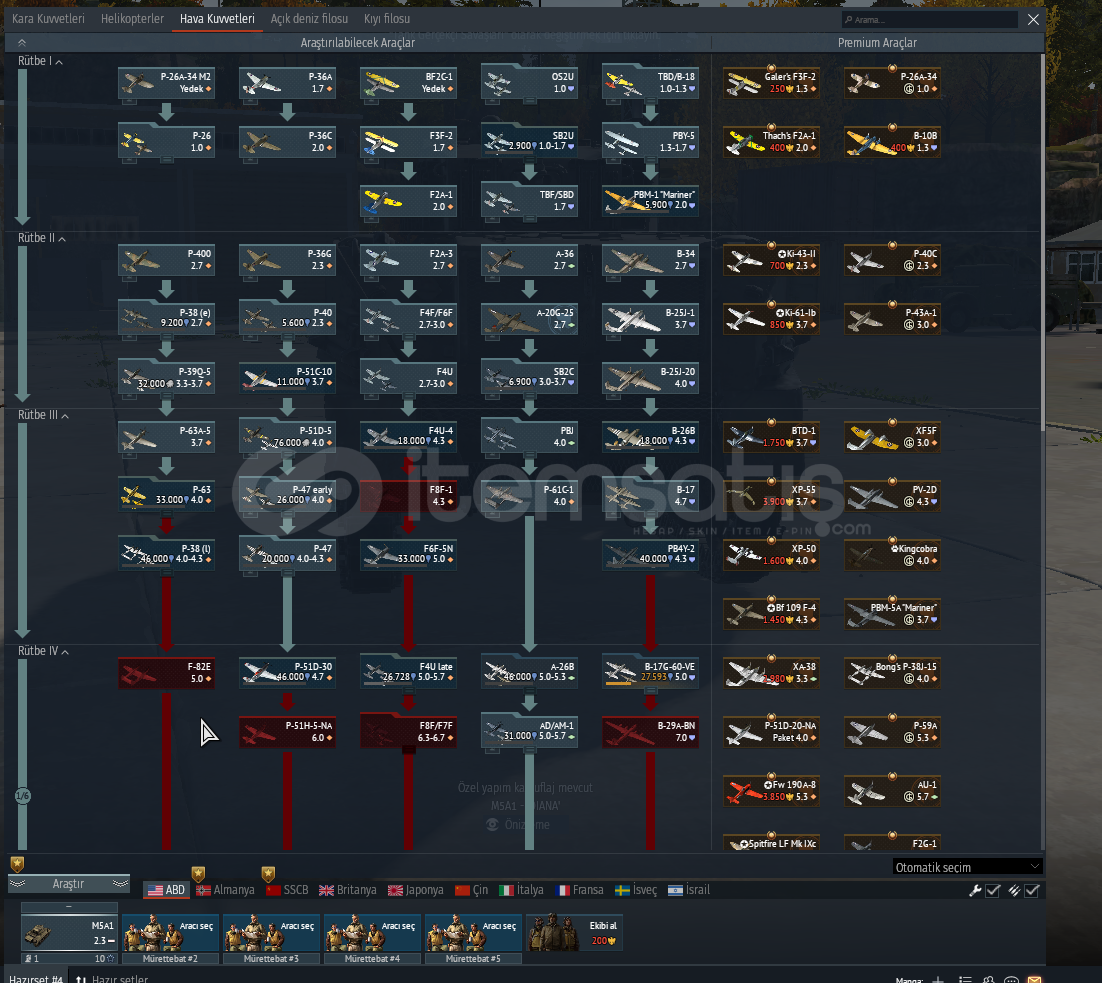Select the Fransa nation tab

pyautogui.click(x=579, y=890)
